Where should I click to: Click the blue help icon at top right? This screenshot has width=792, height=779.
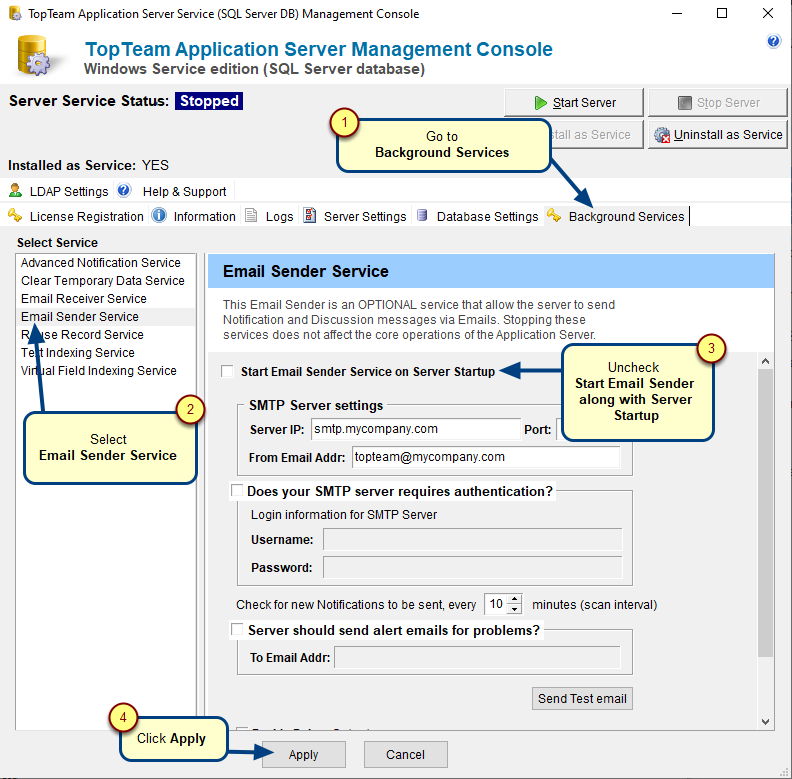pyautogui.click(x=773, y=41)
